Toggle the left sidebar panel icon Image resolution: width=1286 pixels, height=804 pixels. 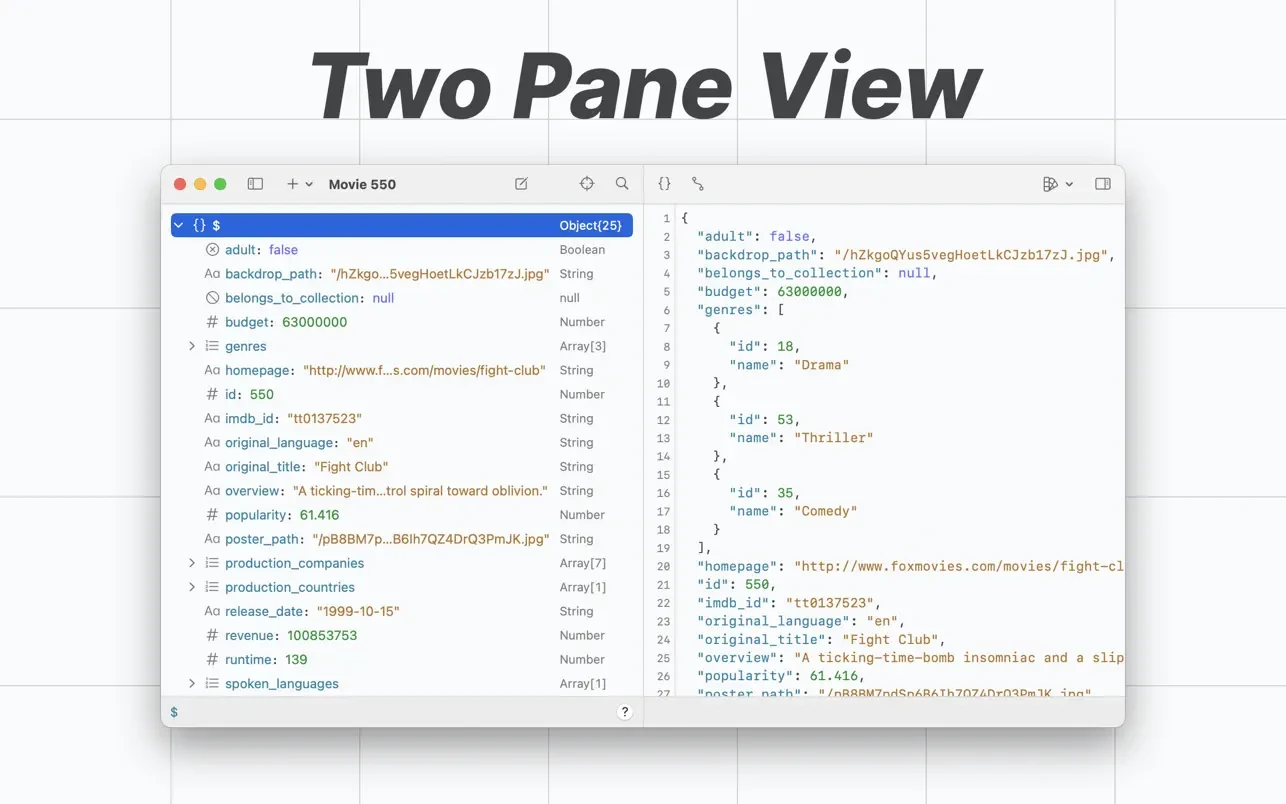[x=255, y=184]
